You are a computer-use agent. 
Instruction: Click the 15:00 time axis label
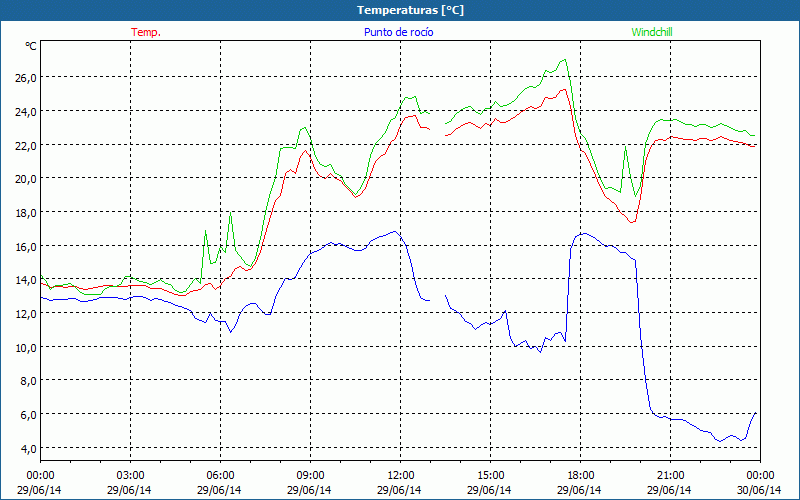490,476
